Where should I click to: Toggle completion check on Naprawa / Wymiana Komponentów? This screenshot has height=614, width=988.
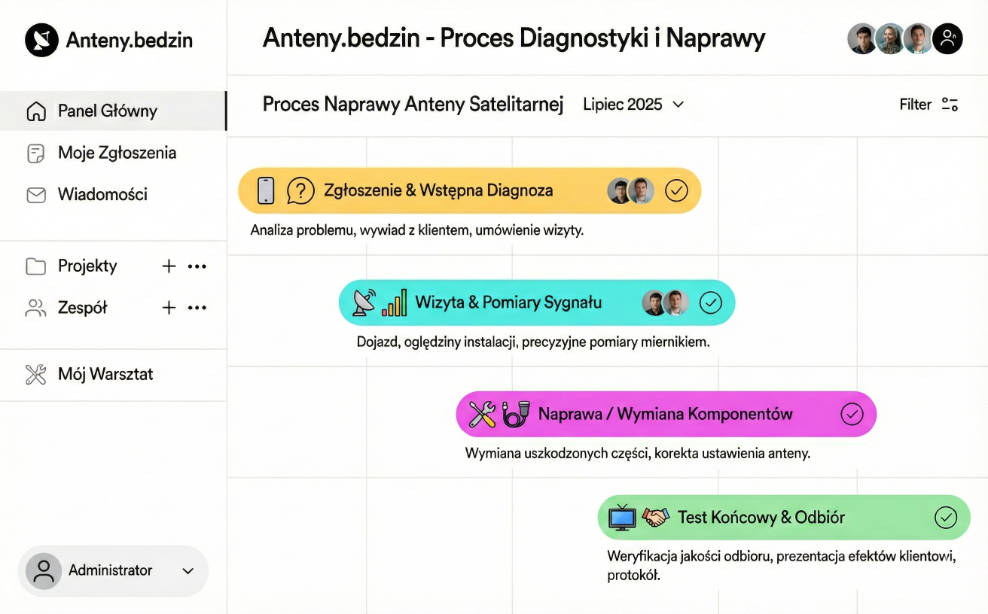[852, 414]
